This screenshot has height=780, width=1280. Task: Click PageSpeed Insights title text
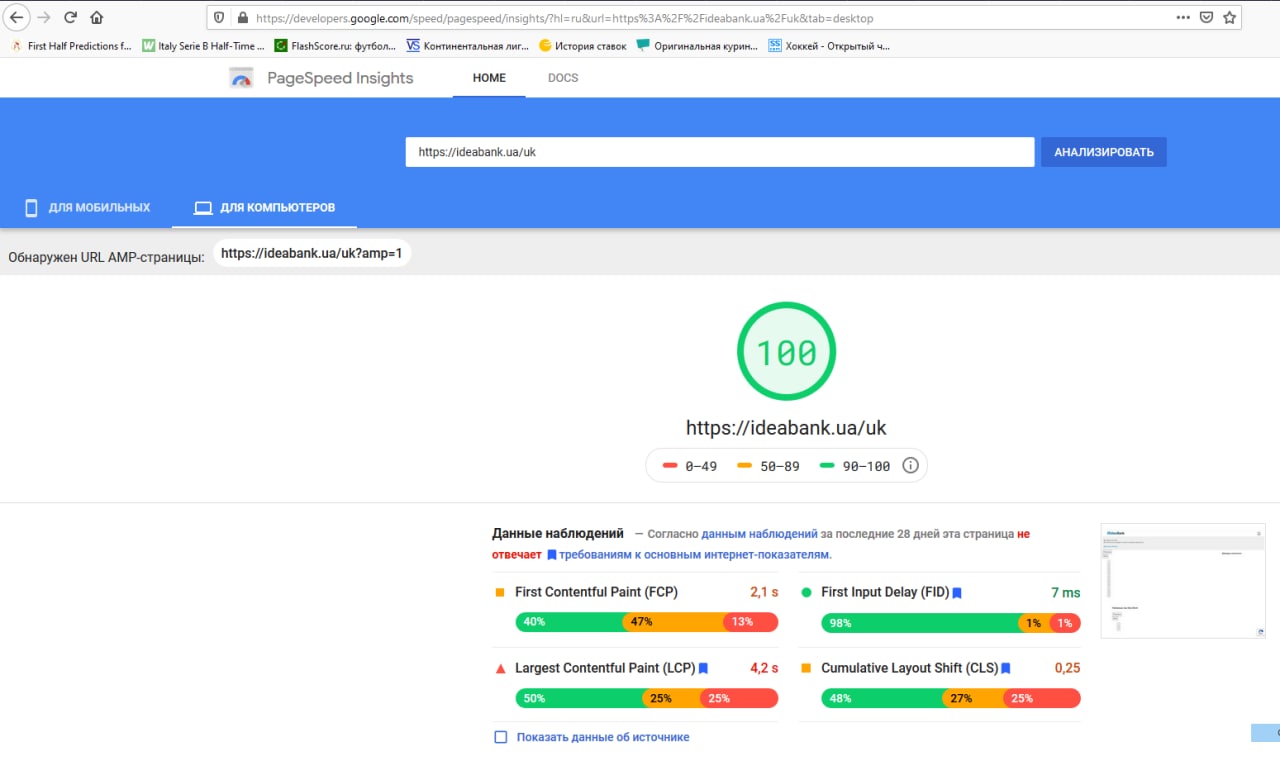(x=340, y=78)
